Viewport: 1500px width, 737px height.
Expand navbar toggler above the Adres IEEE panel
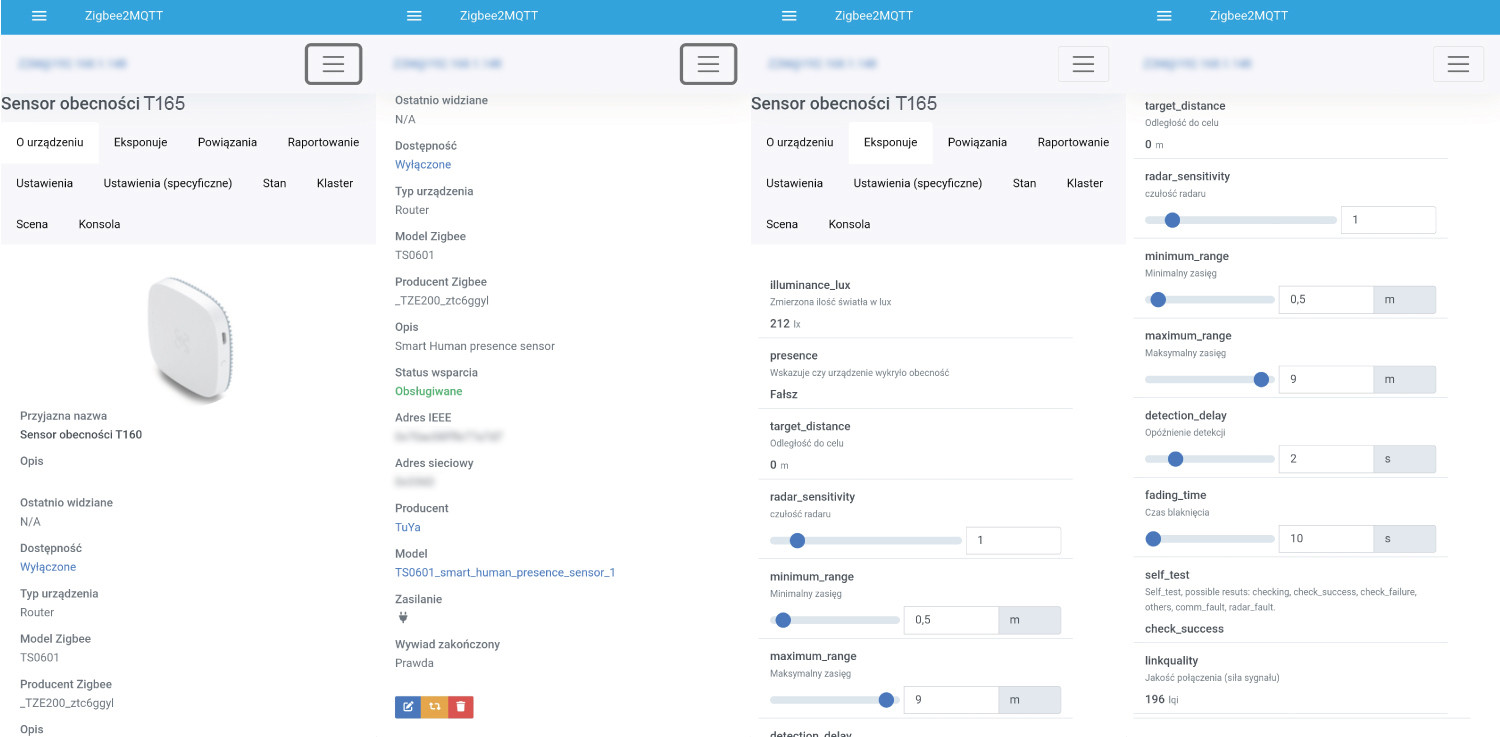(x=708, y=64)
